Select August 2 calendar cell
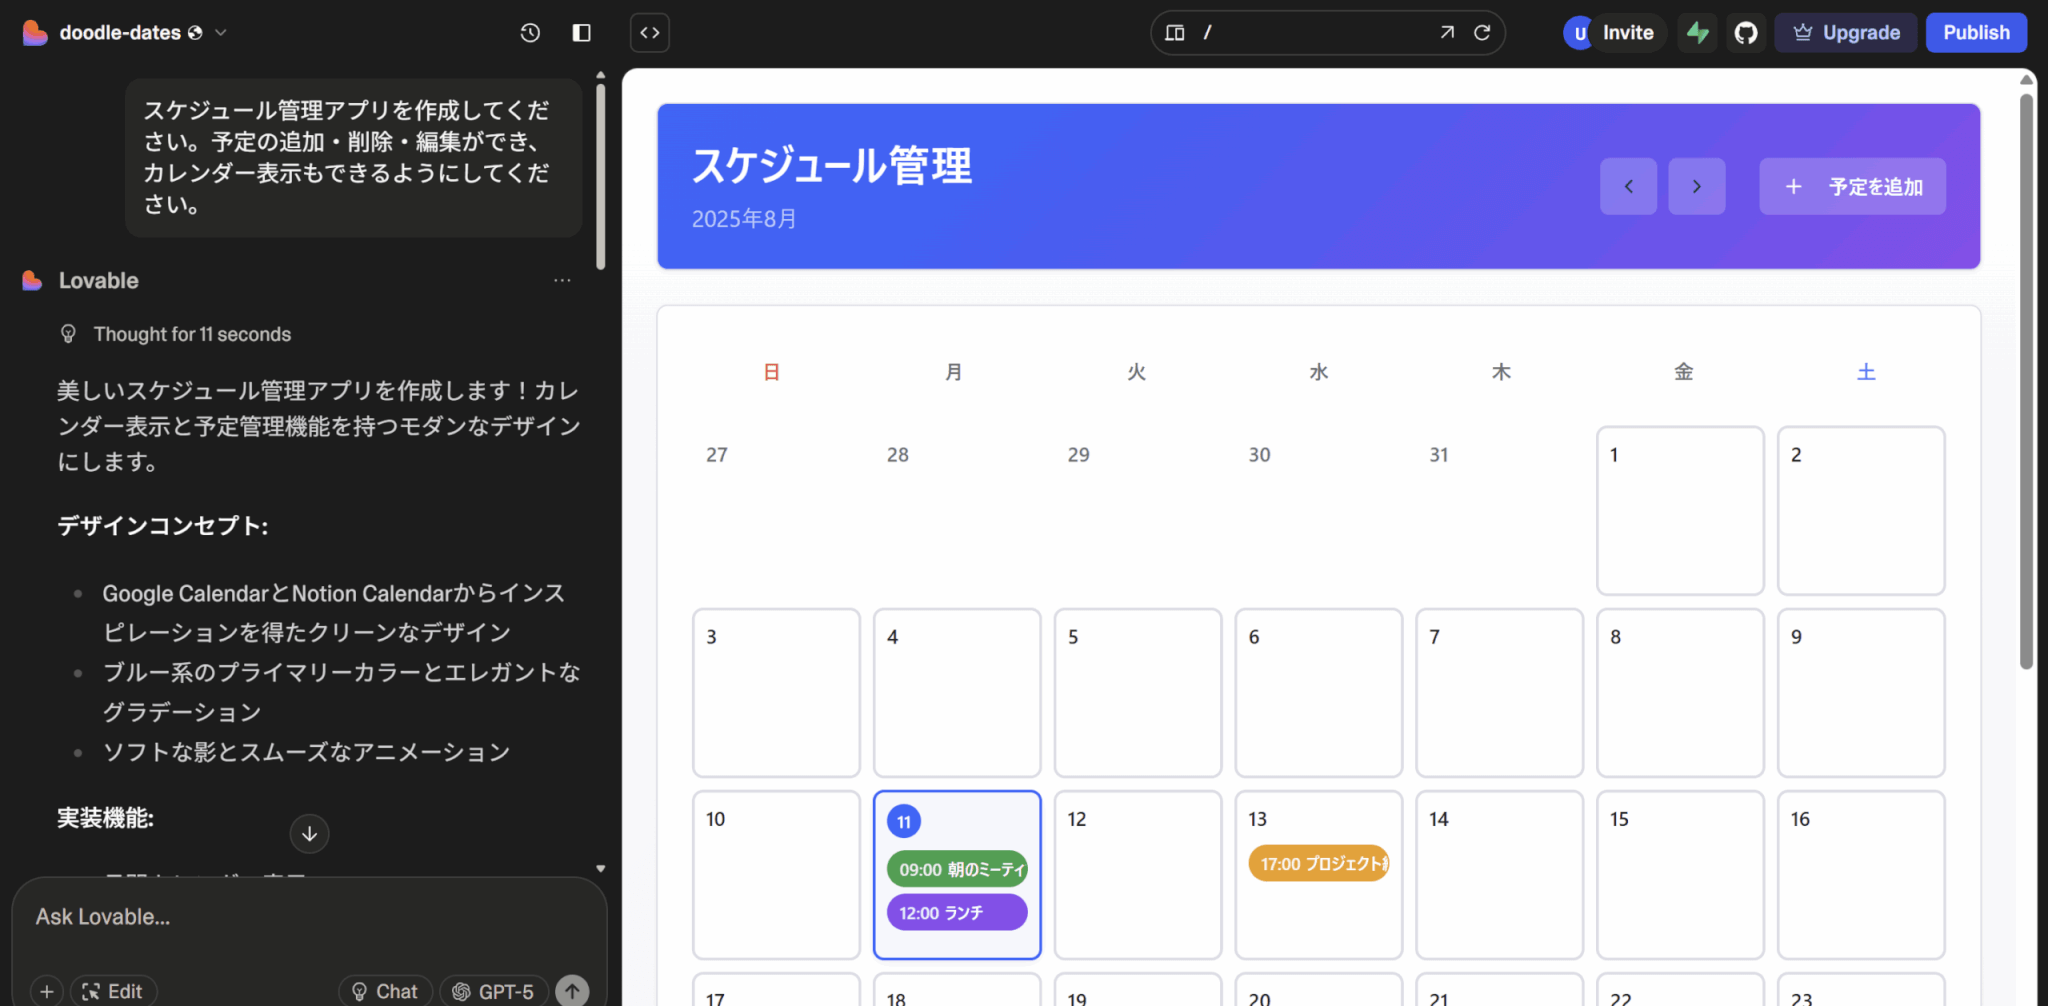The height and width of the screenshot is (1006, 2048). point(1861,511)
